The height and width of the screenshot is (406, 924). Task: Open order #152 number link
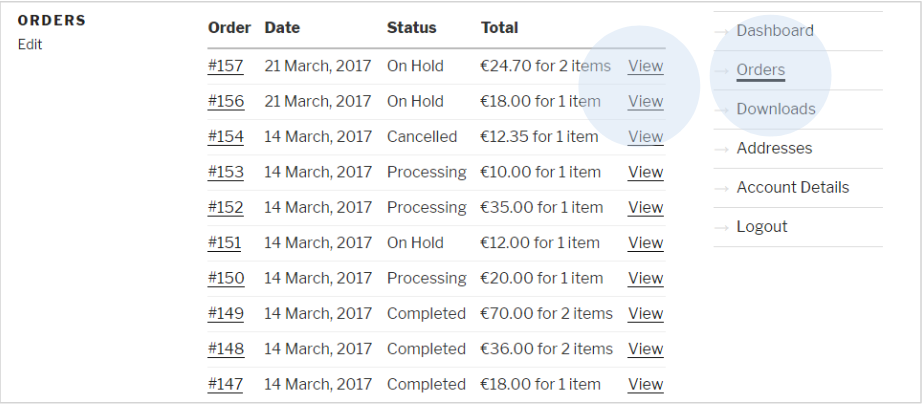(225, 207)
